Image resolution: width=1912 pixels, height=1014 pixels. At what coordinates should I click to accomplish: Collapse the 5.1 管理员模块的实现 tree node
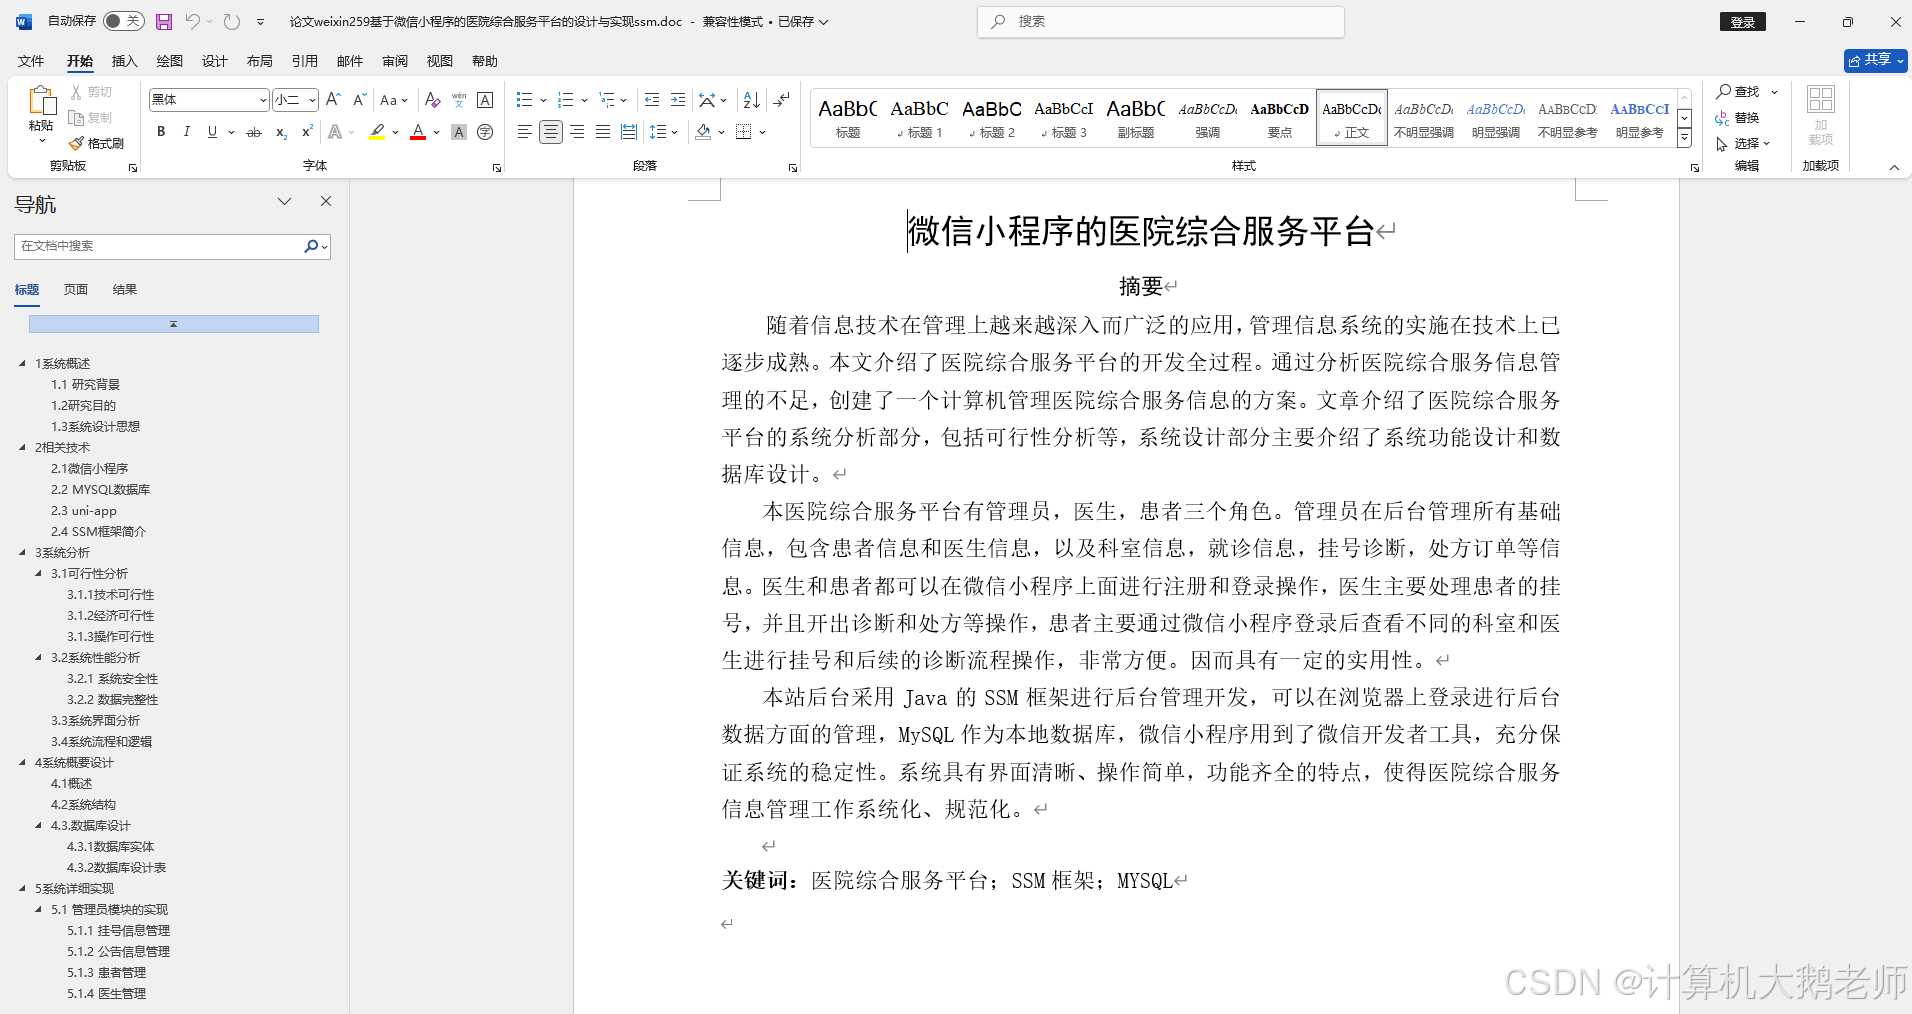pyautogui.click(x=39, y=909)
